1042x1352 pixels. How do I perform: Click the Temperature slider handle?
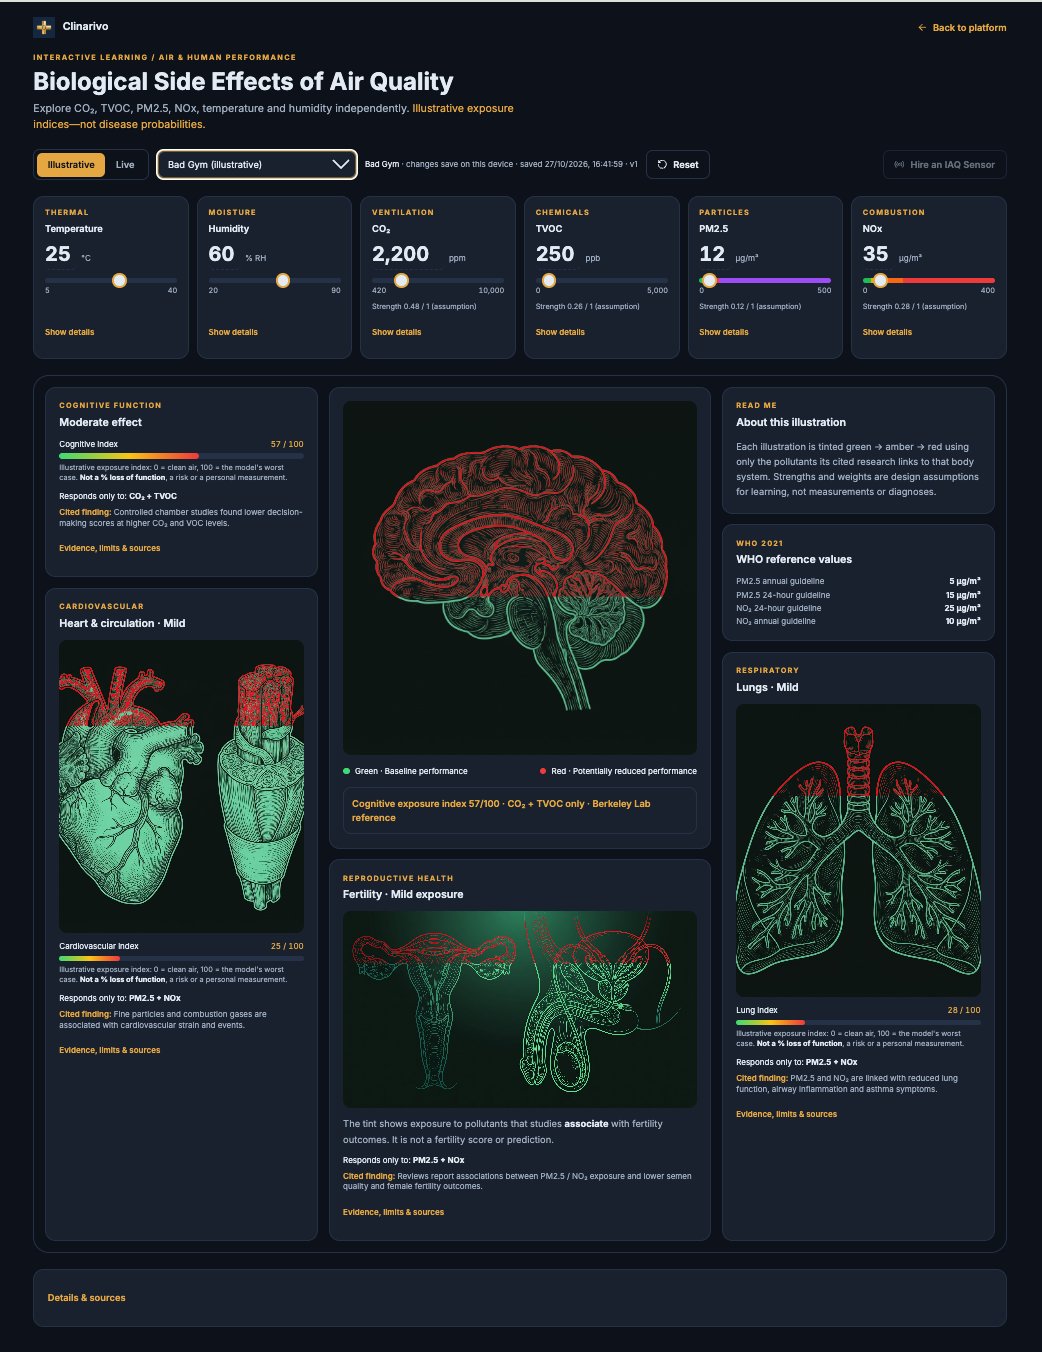pos(119,280)
